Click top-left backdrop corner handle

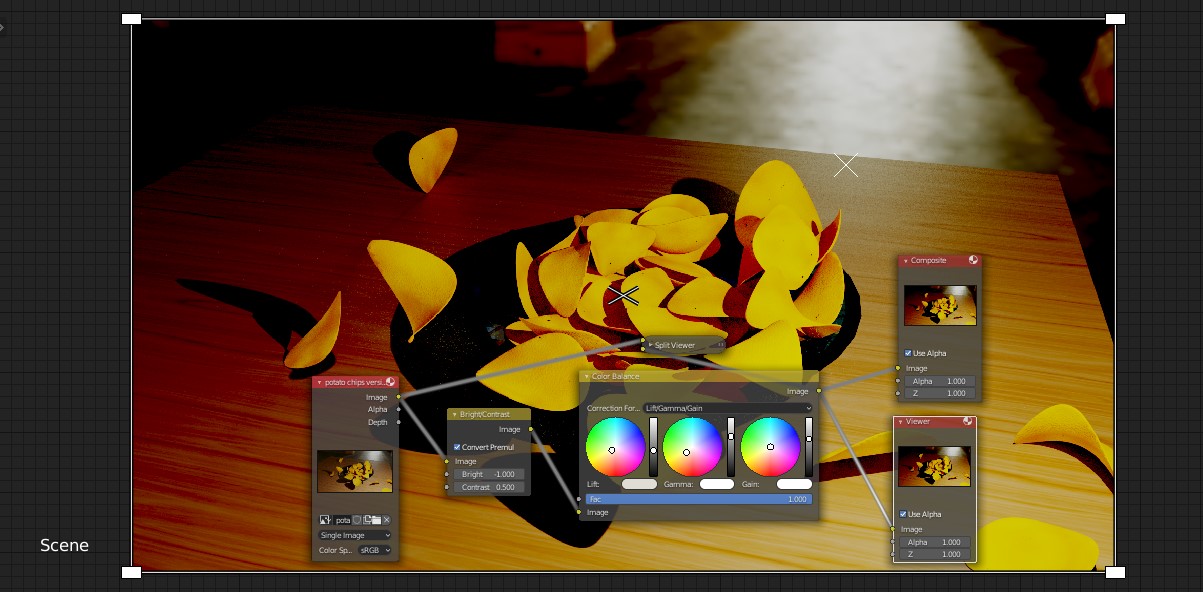coord(131,19)
